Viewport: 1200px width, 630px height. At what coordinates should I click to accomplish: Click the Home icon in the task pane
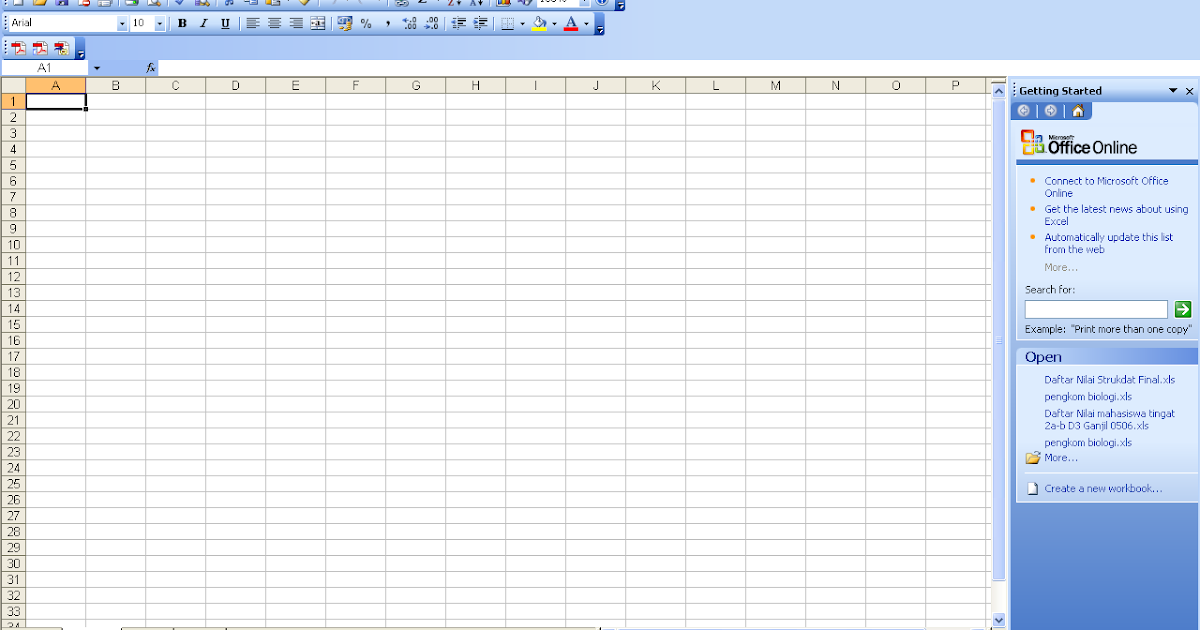[1077, 110]
